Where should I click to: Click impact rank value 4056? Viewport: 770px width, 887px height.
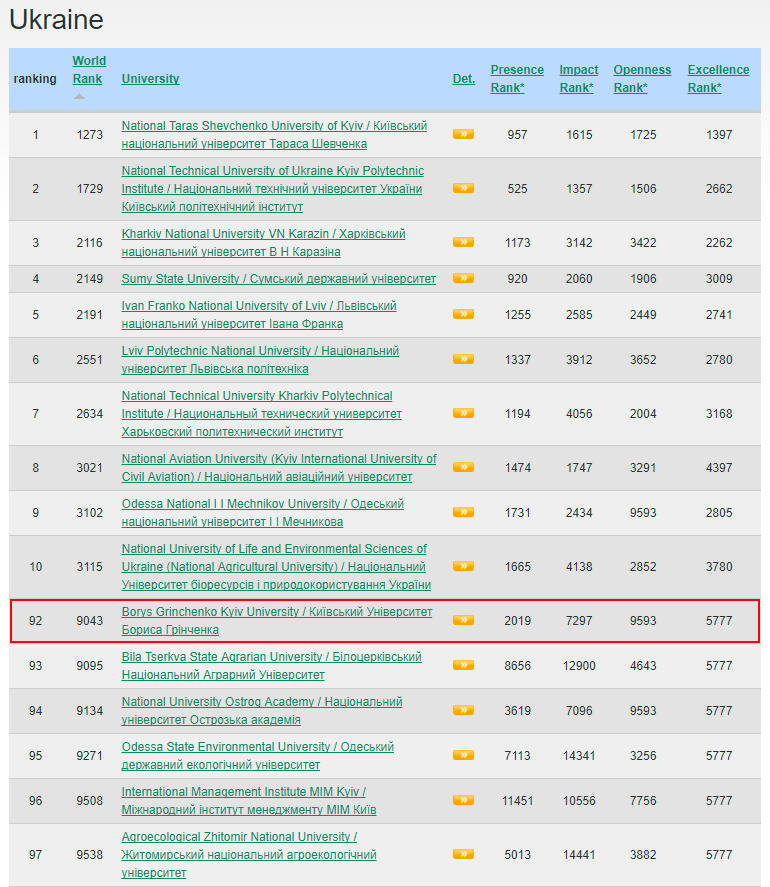(579, 414)
